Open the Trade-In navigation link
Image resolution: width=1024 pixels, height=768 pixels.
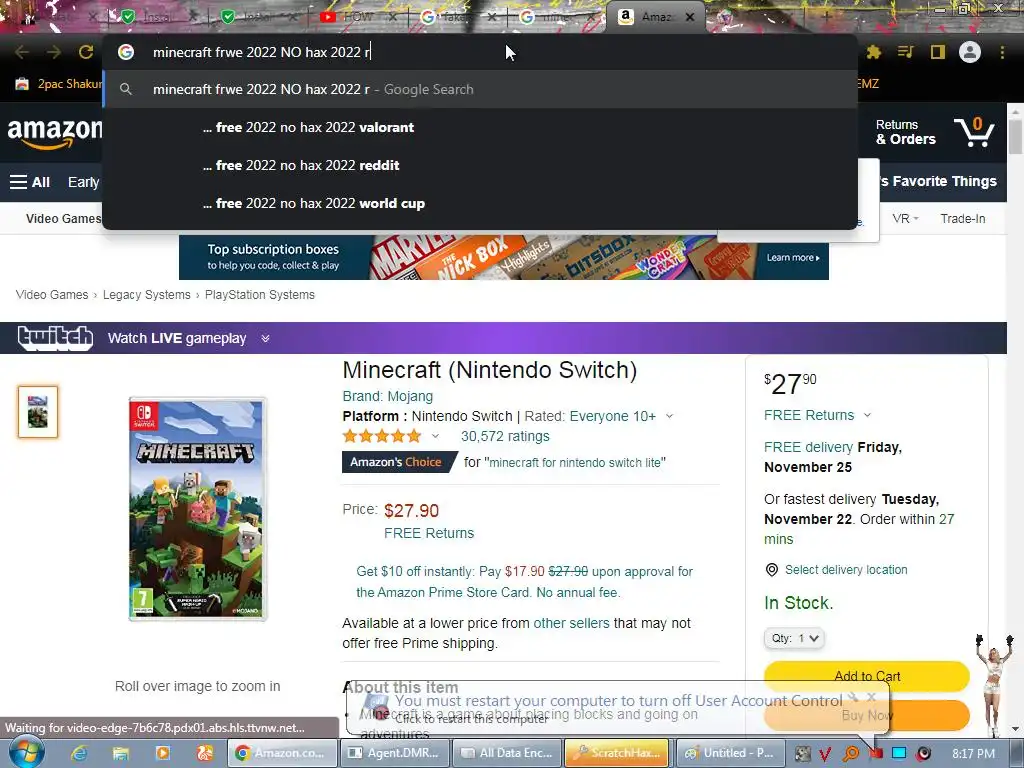pos(963,219)
